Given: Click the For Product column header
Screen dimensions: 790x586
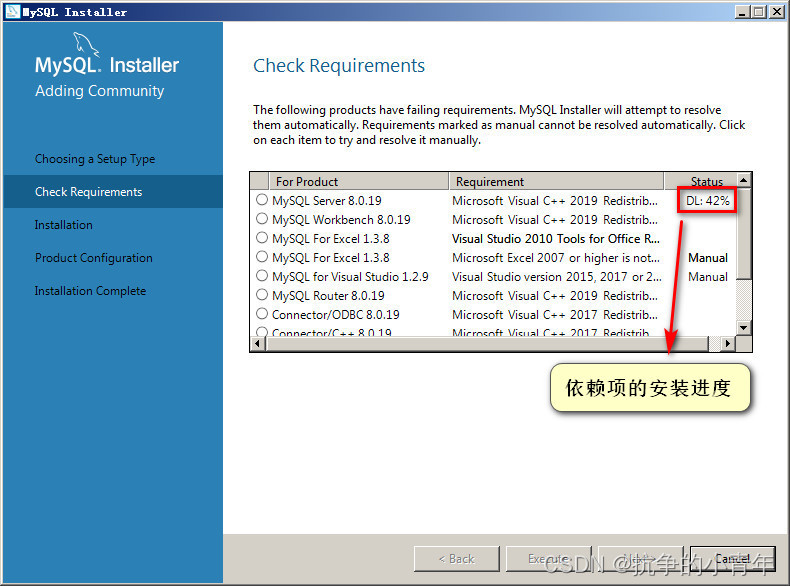Looking at the screenshot, I should [359, 181].
